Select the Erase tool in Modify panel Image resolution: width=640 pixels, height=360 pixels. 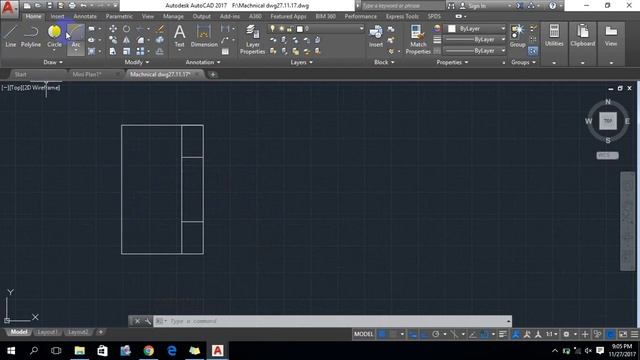click(160, 29)
